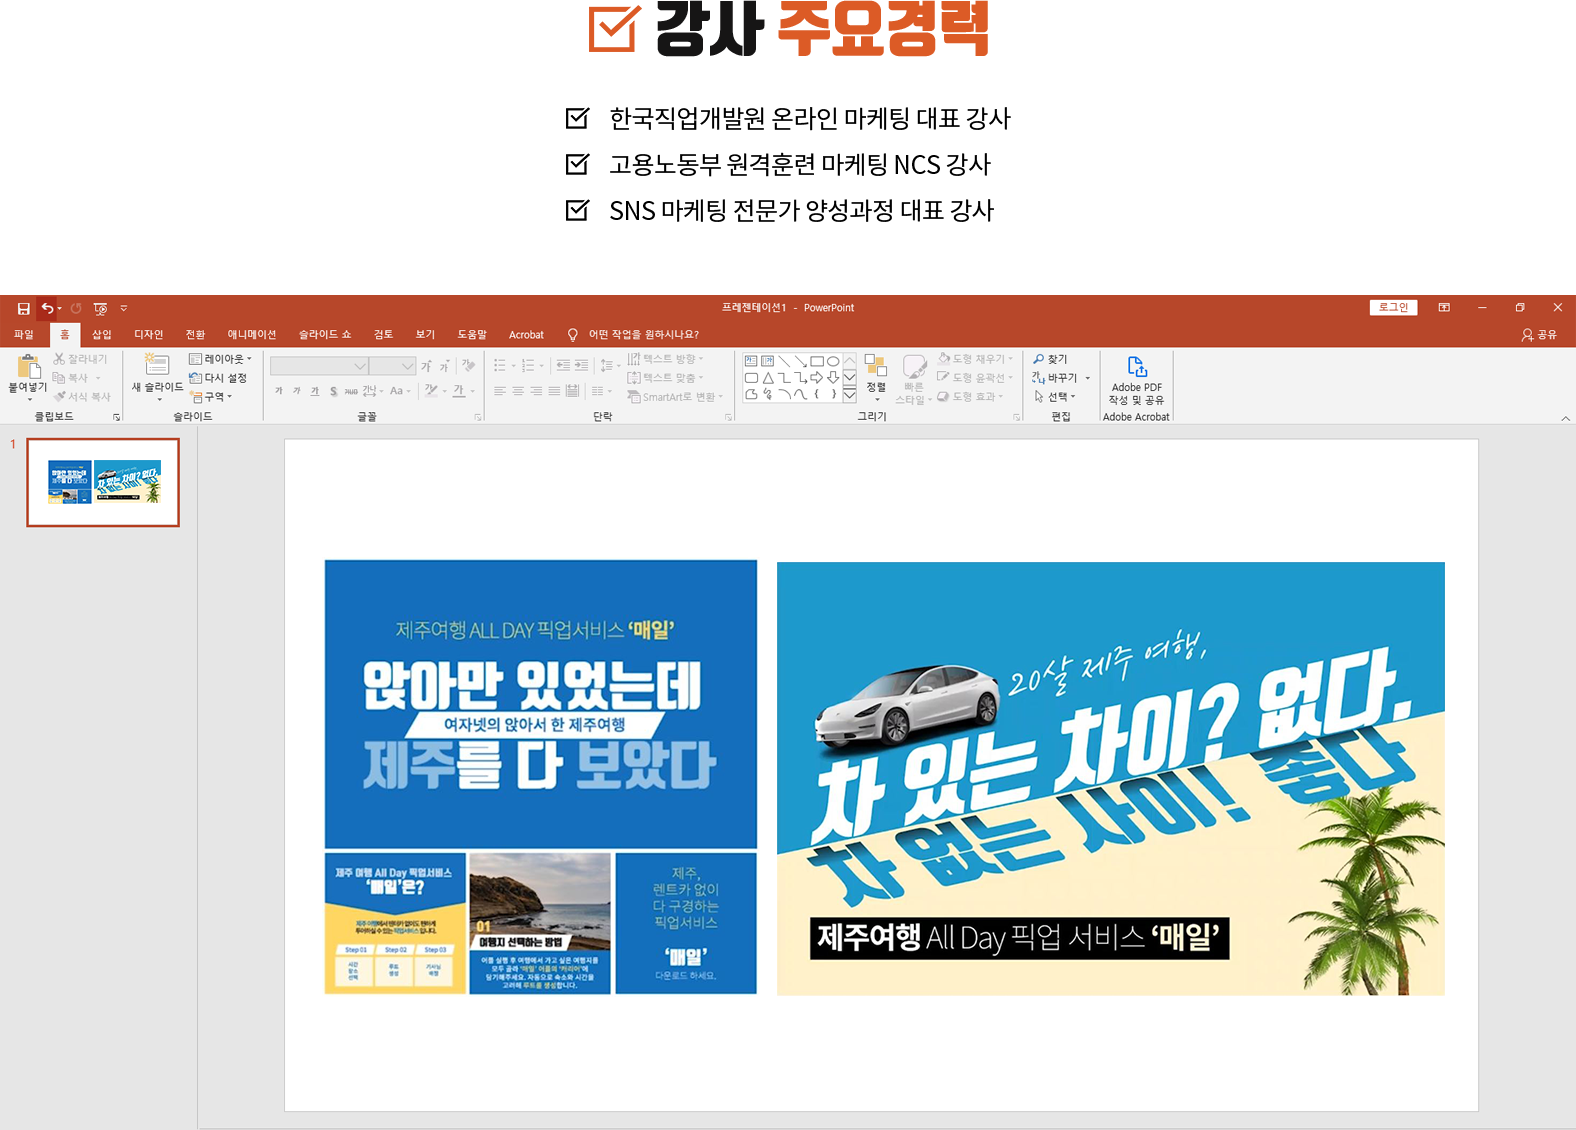Select slide 1 thumbnail in the panel
1576x1130 pixels.
[x=103, y=482]
